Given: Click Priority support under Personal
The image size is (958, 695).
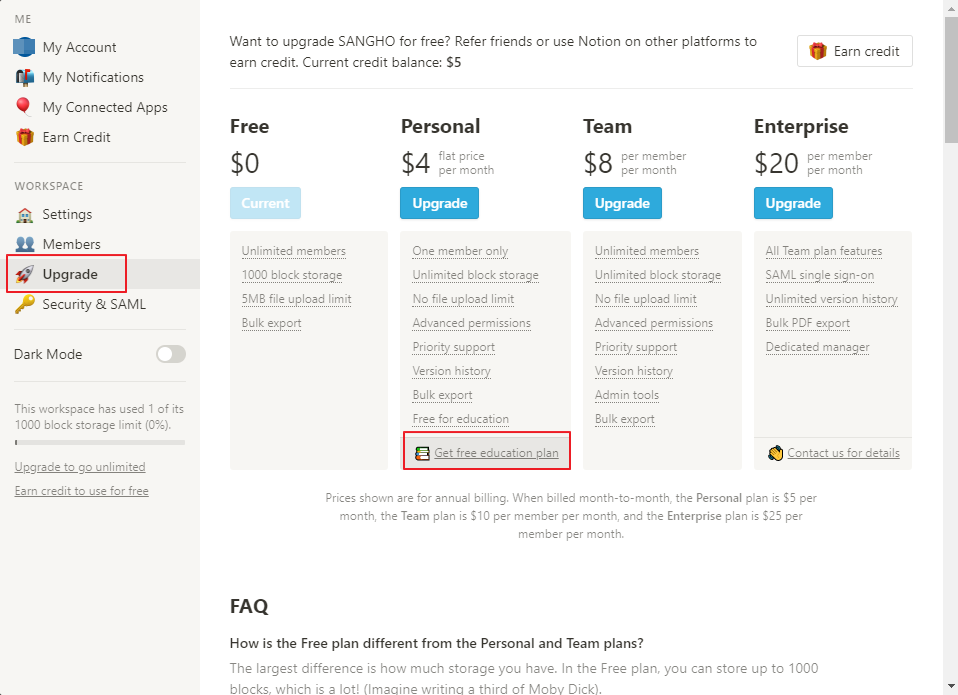Looking at the screenshot, I should tap(453, 347).
